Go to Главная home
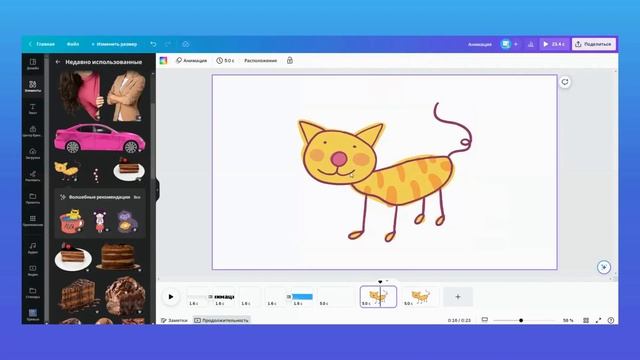The image size is (640, 360). click(x=42, y=44)
